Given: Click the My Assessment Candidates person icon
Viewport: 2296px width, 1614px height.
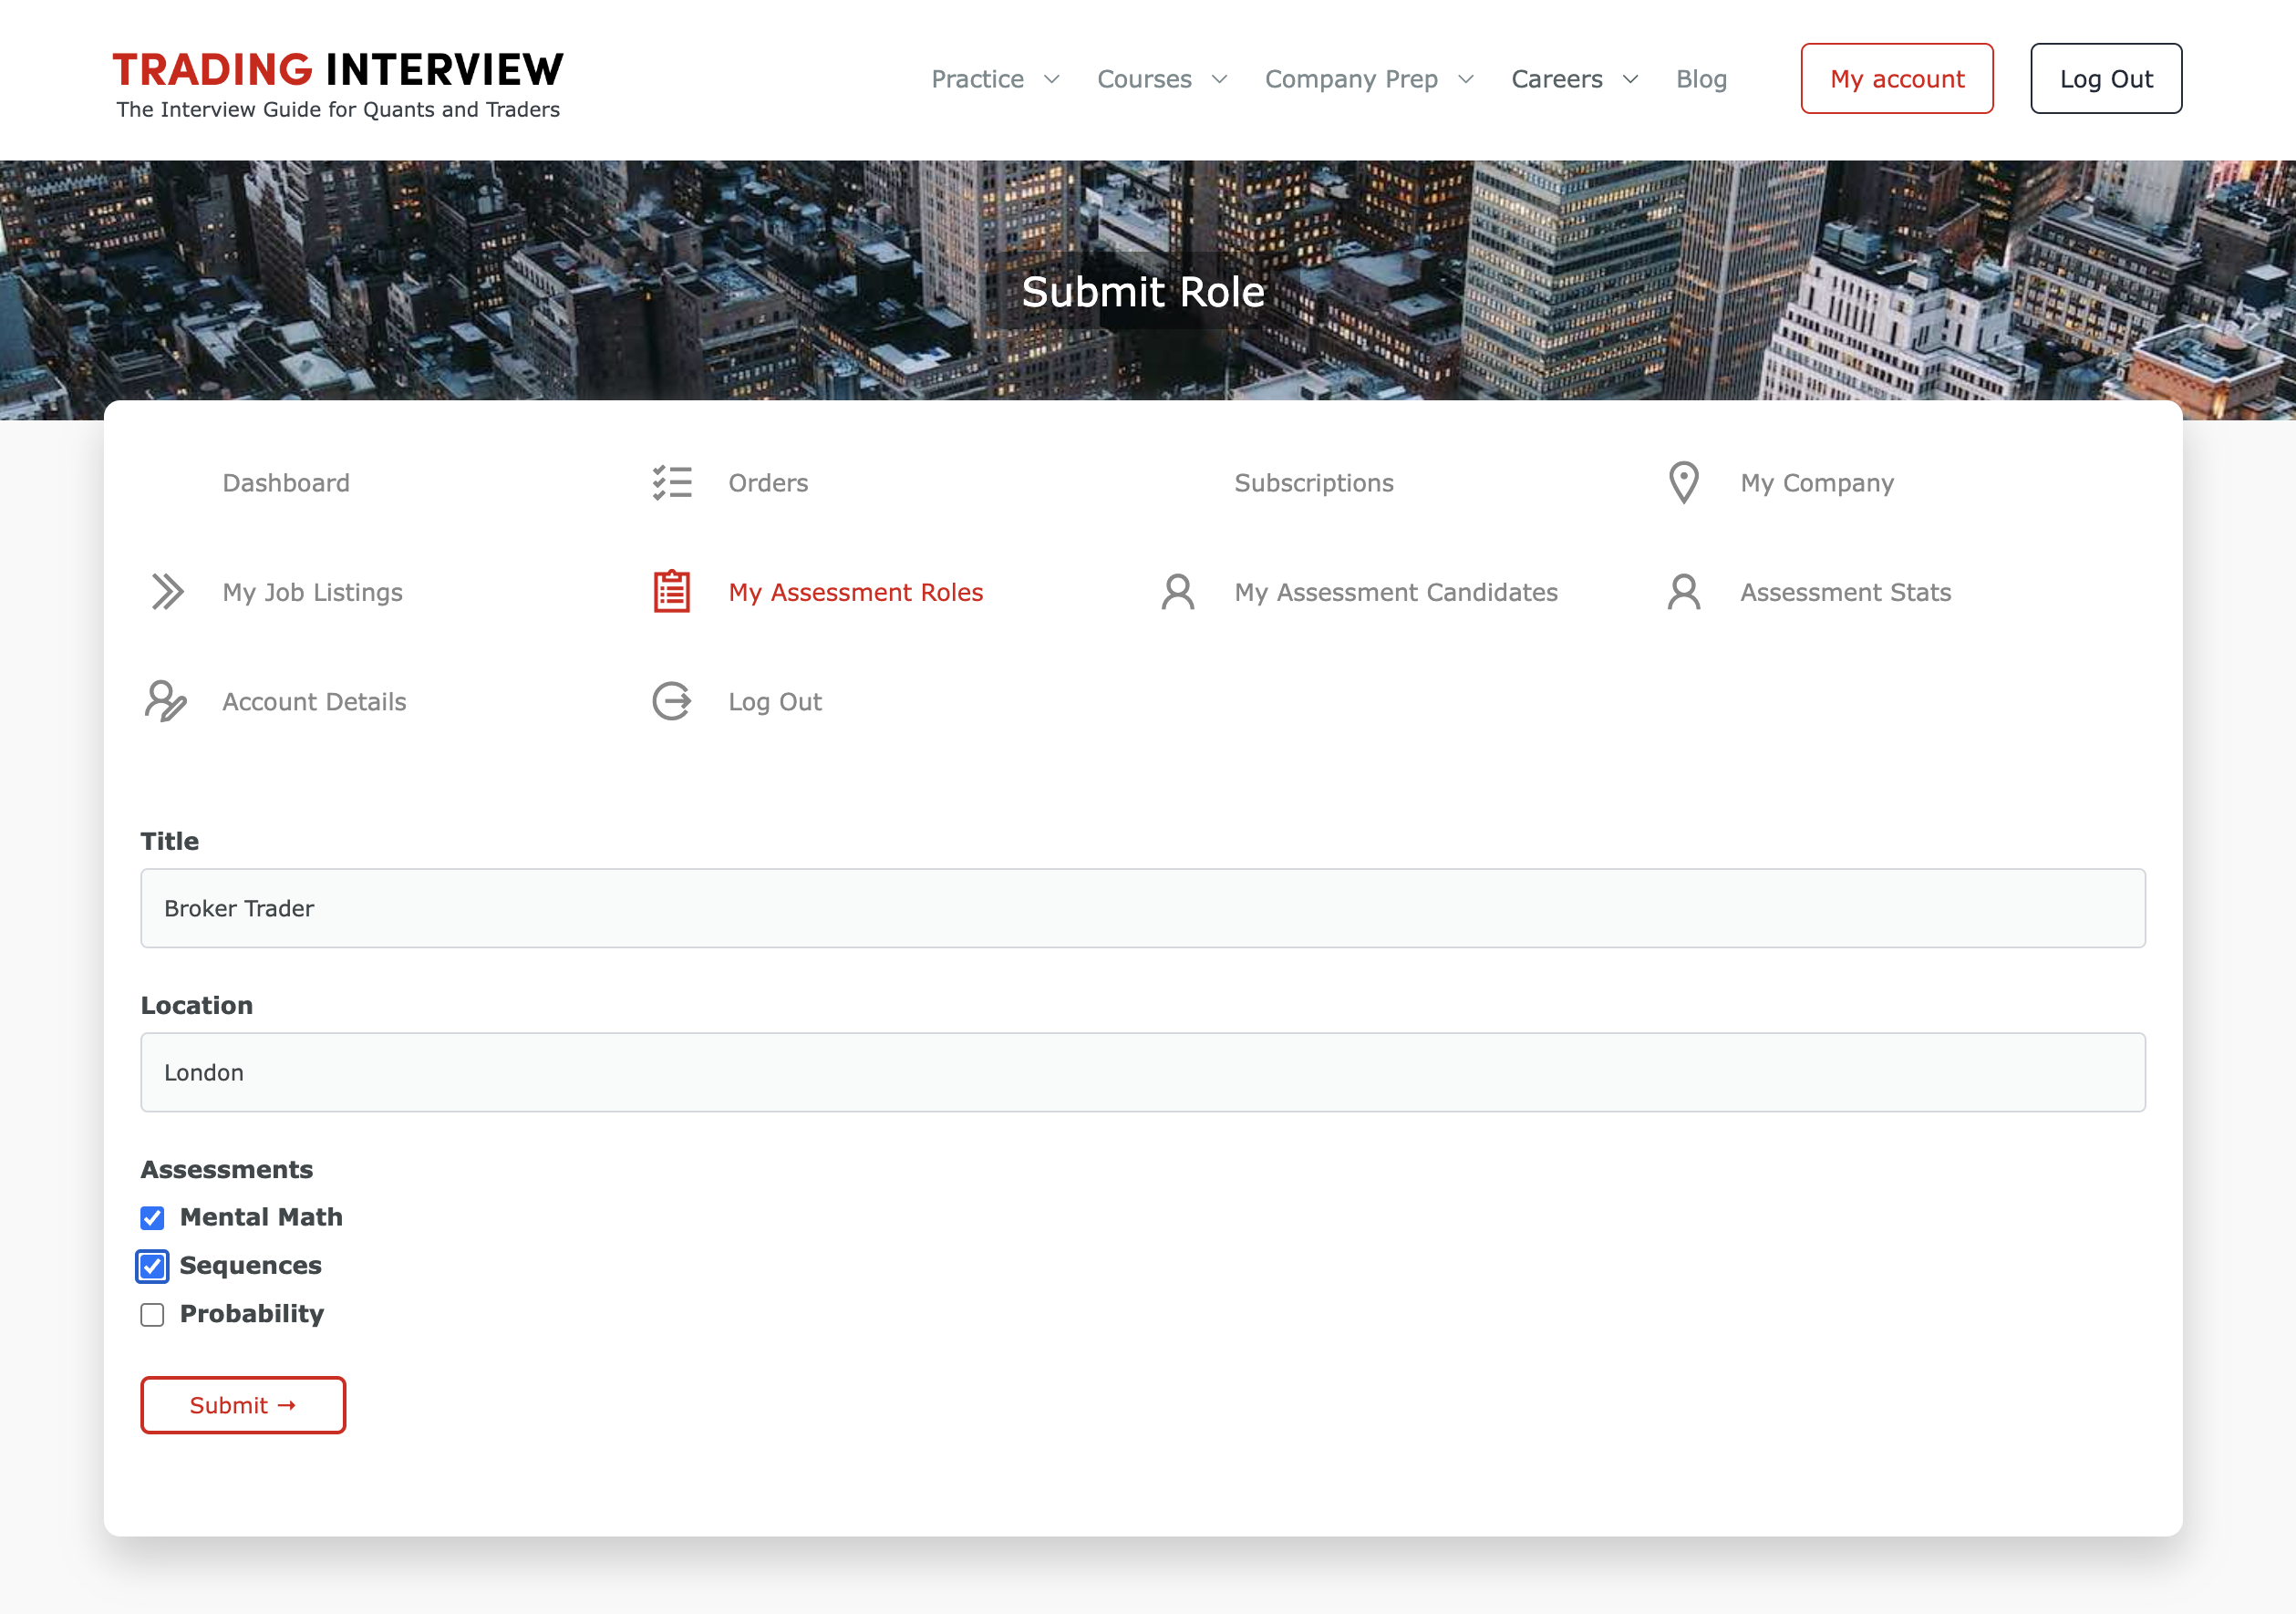Looking at the screenshot, I should 1177,592.
